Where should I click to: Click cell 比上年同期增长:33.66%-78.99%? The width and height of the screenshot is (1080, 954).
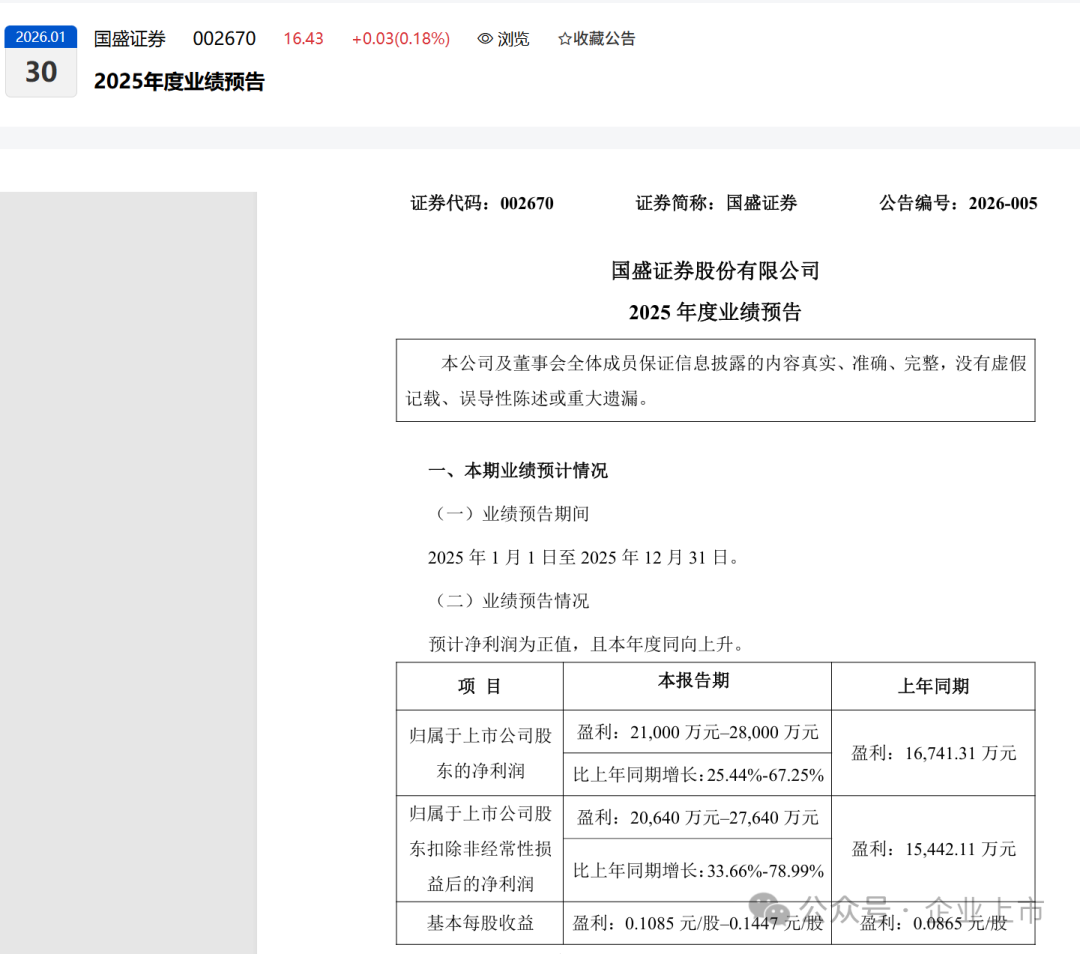pyautogui.click(x=697, y=871)
